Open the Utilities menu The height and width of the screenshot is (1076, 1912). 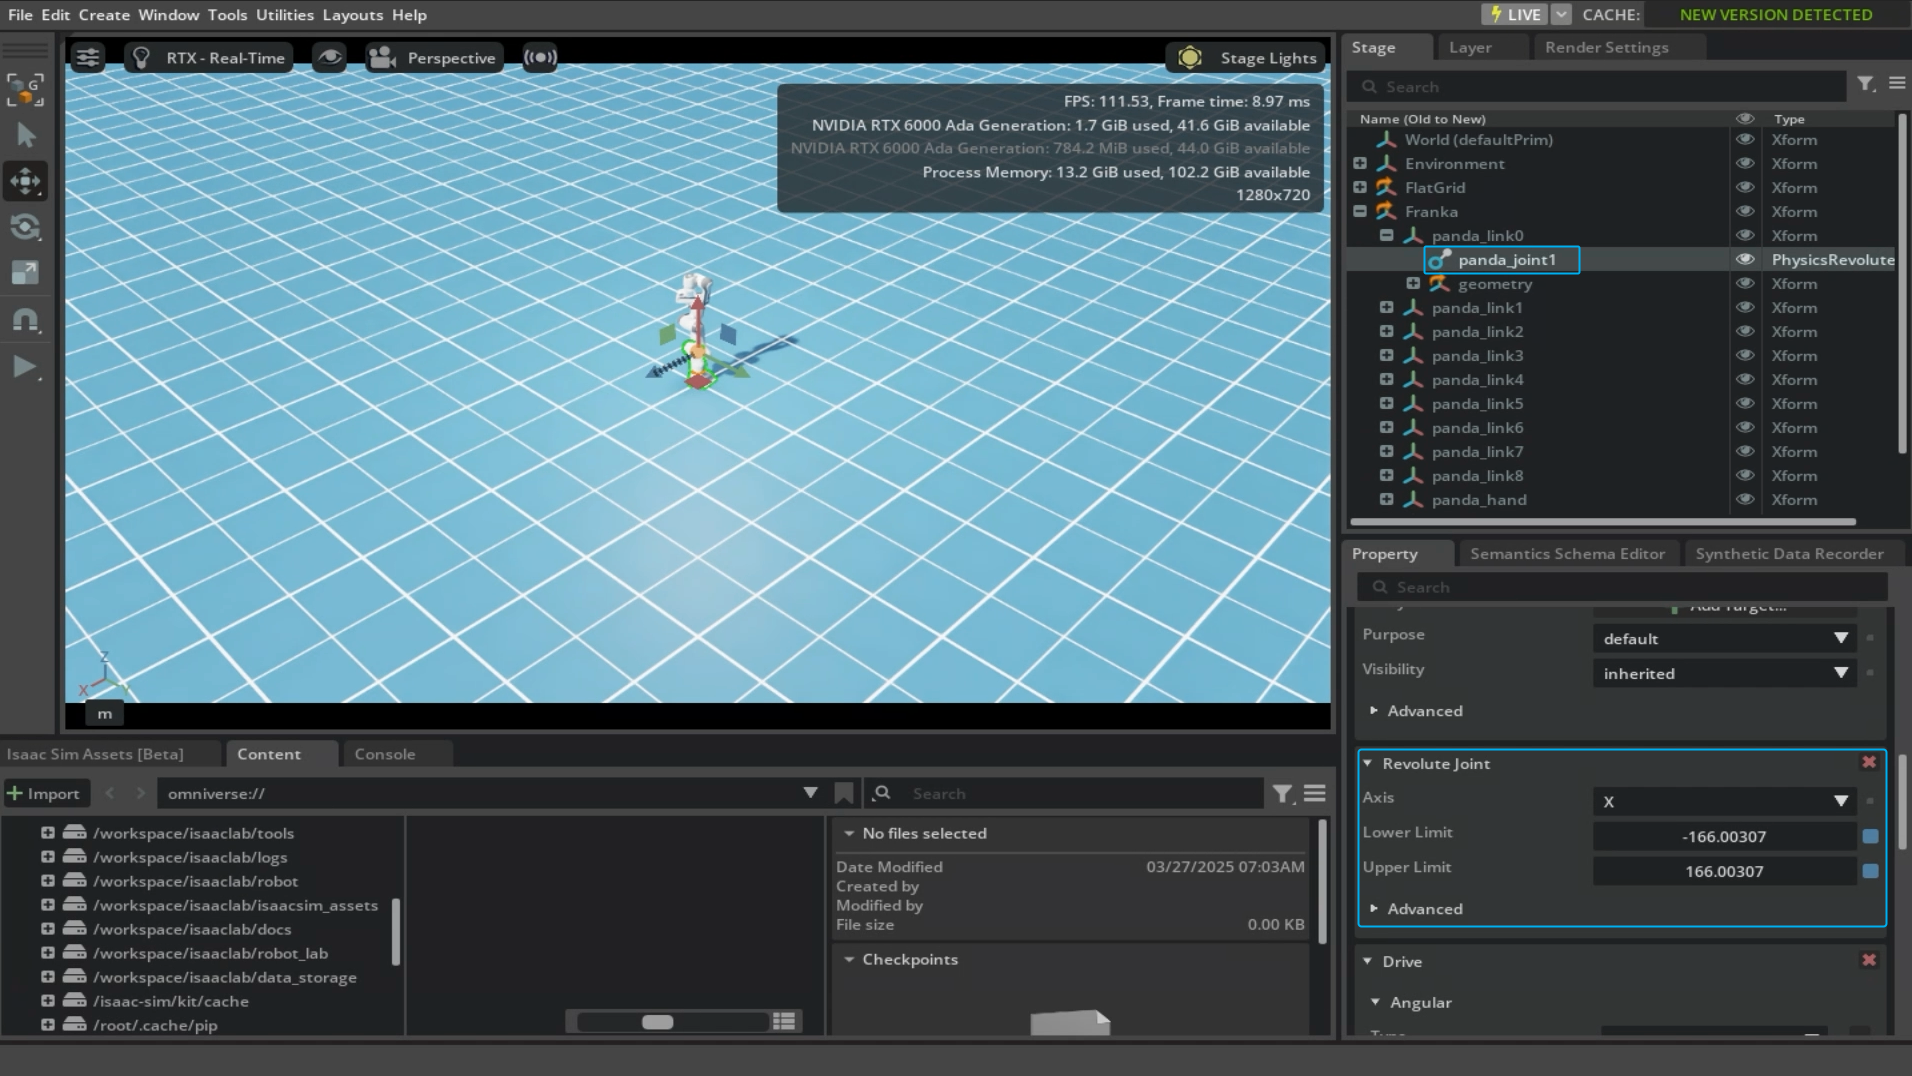(x=285, y=15)
